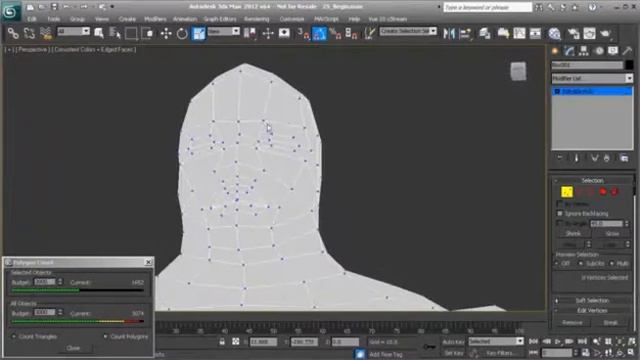Screen dimensions: 640x360
Task: Open the Rendering menu
Action: pyautogui.click(x=257, y=19)
